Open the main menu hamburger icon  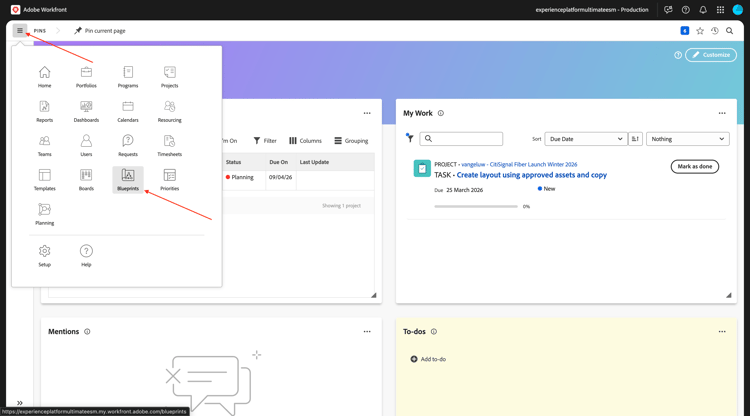20,31
